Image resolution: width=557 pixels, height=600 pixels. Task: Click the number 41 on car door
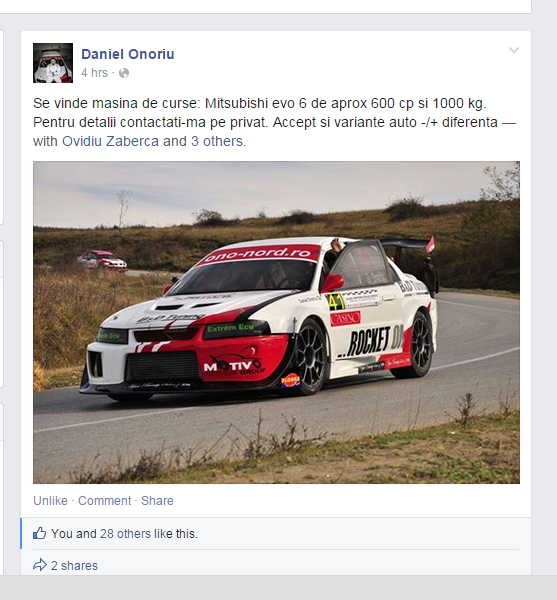point(336,302)
